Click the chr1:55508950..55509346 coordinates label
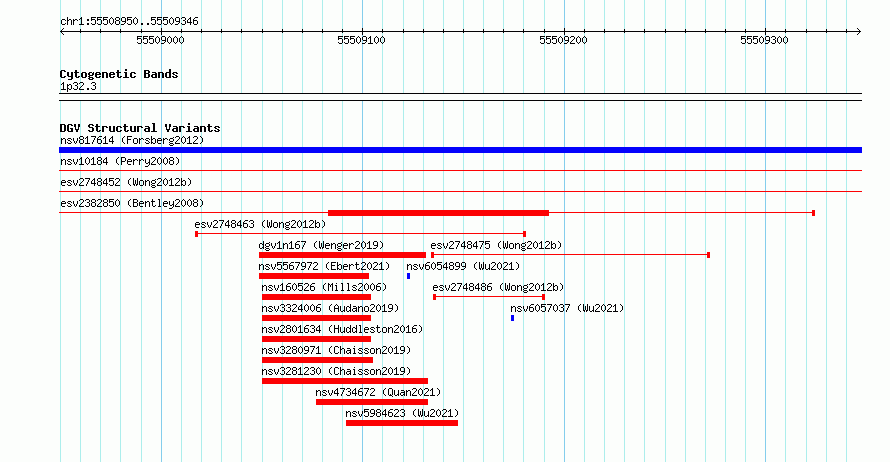 point(129,21)
